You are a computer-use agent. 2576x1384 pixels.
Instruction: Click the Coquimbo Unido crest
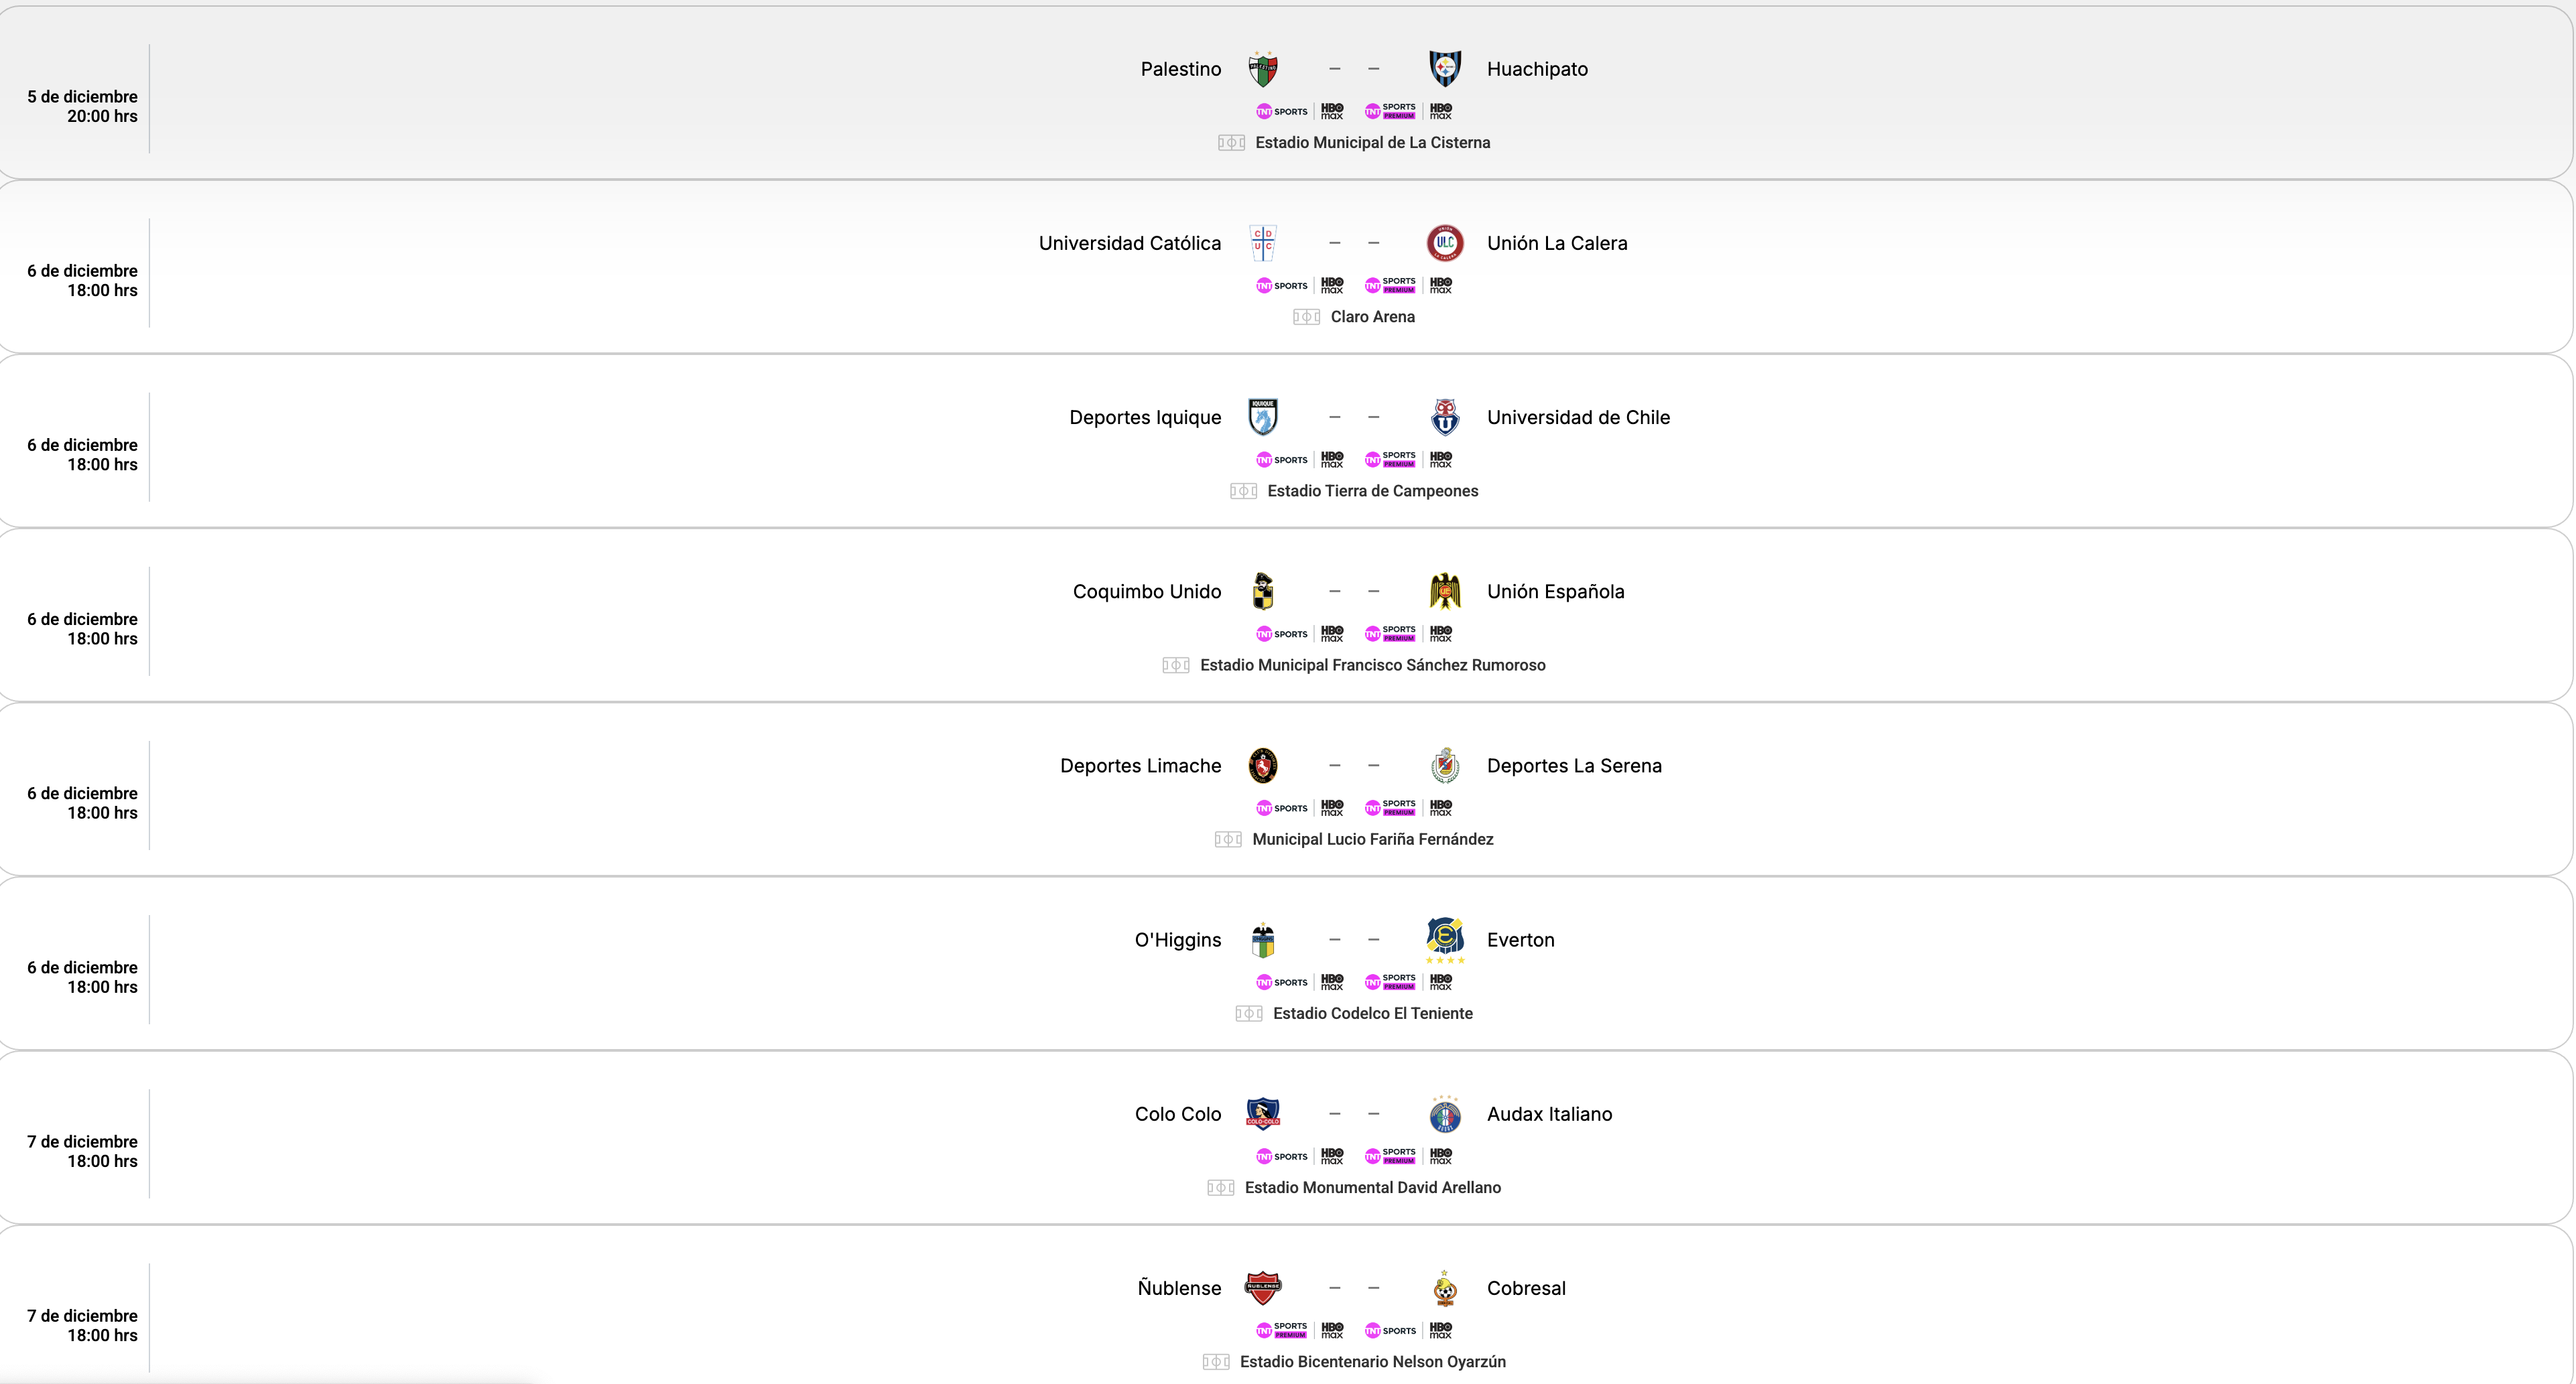(1263, 591)
